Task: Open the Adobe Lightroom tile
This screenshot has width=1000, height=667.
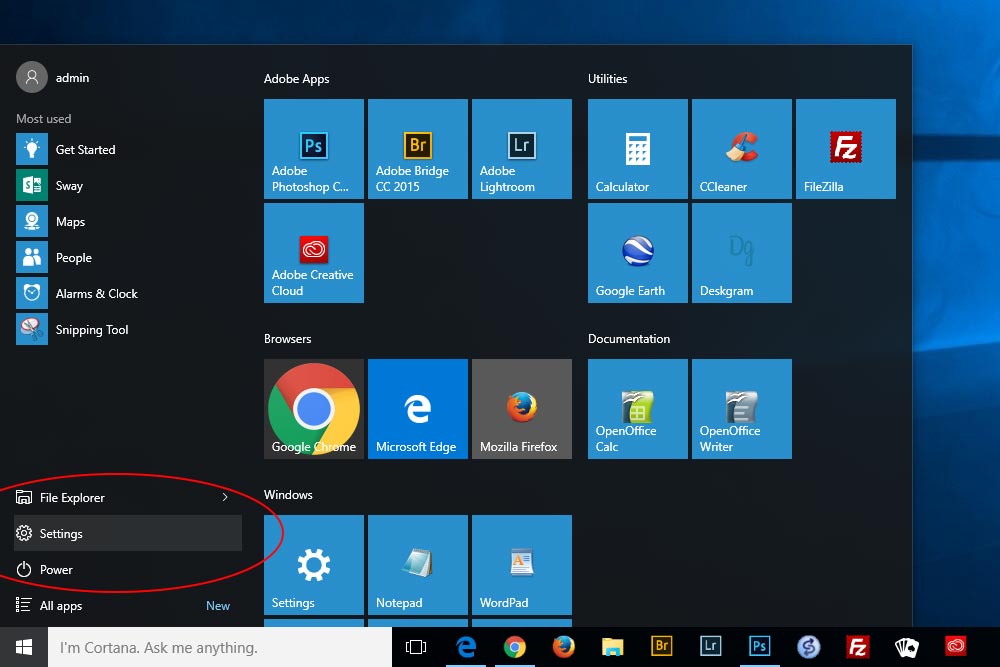Action: 521,148
